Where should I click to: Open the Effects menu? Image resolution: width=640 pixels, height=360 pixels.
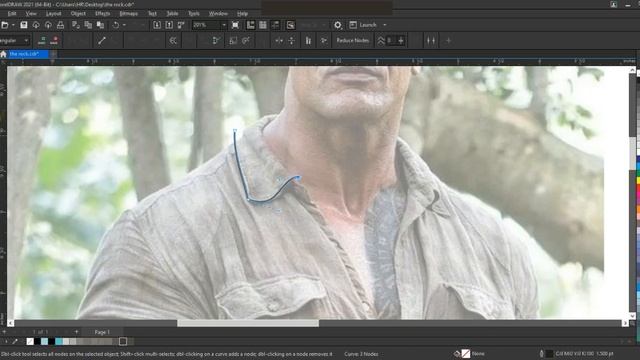(102, 13)
